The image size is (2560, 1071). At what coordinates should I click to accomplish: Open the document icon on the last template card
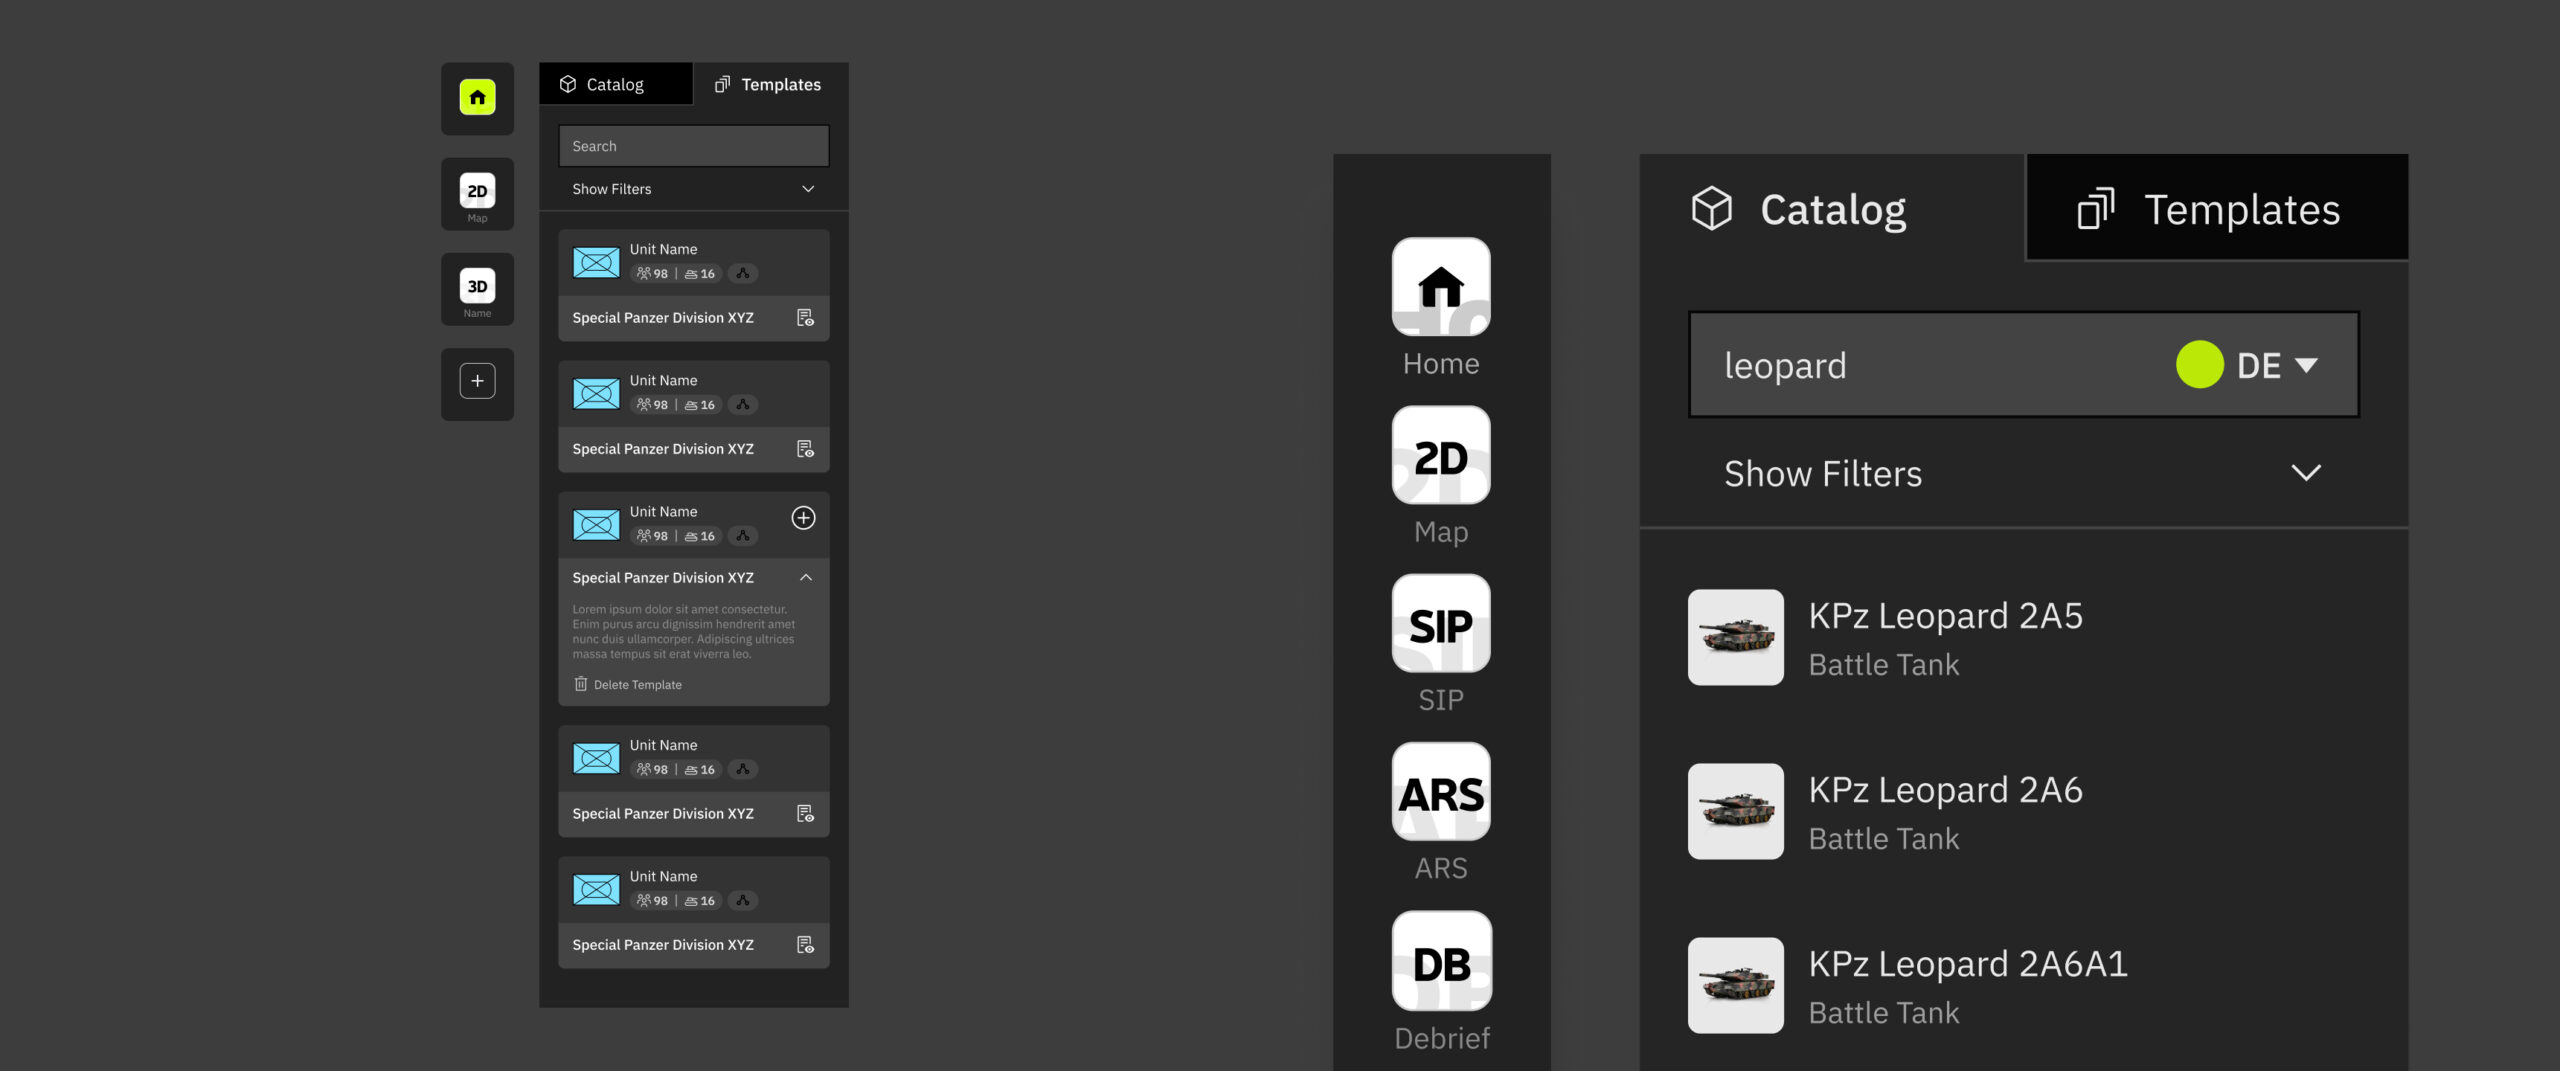point(805,945)
